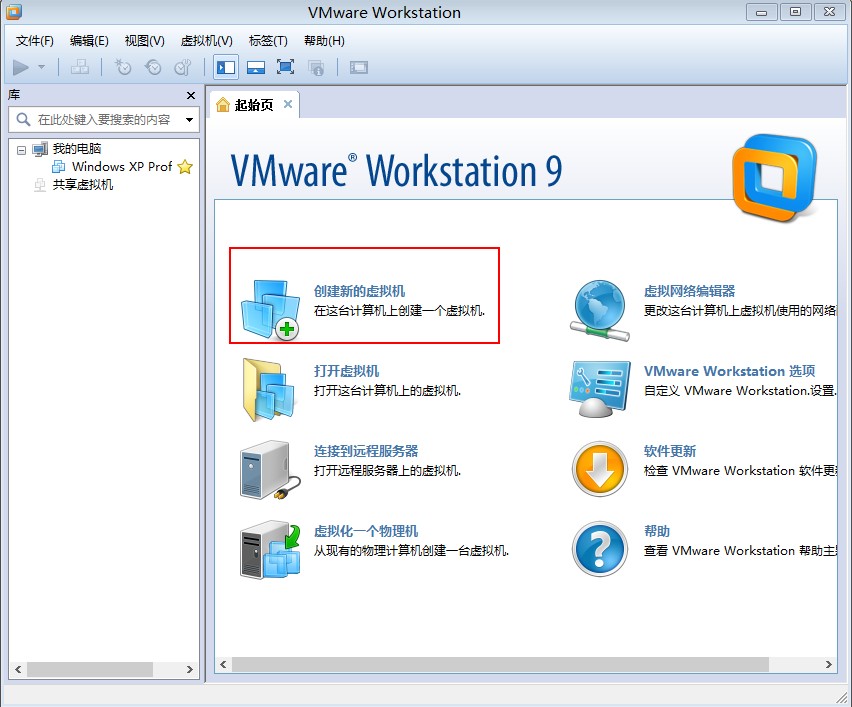
Task: Click the 帮助 question mark icon
Action: (600, 549)
